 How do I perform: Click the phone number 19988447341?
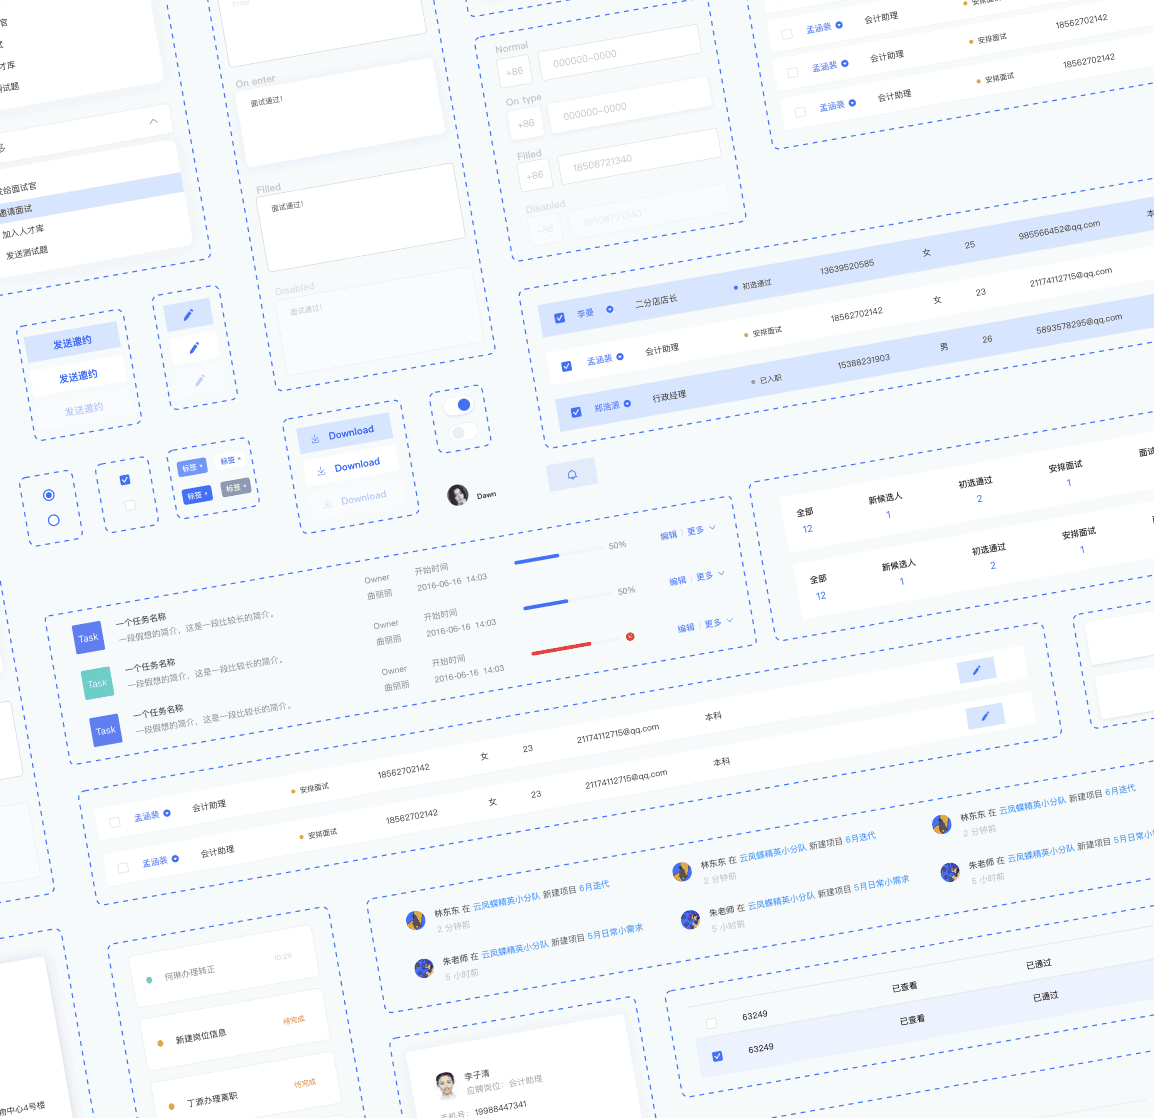(500, 1107)
